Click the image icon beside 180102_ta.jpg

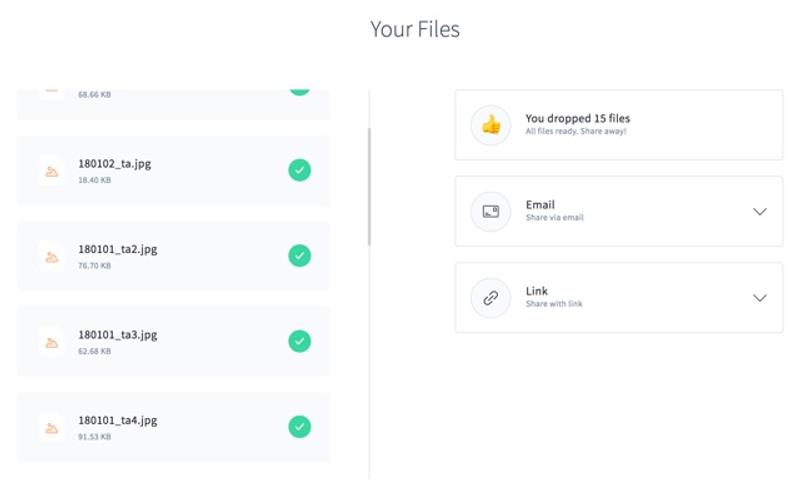click(52, 172)
